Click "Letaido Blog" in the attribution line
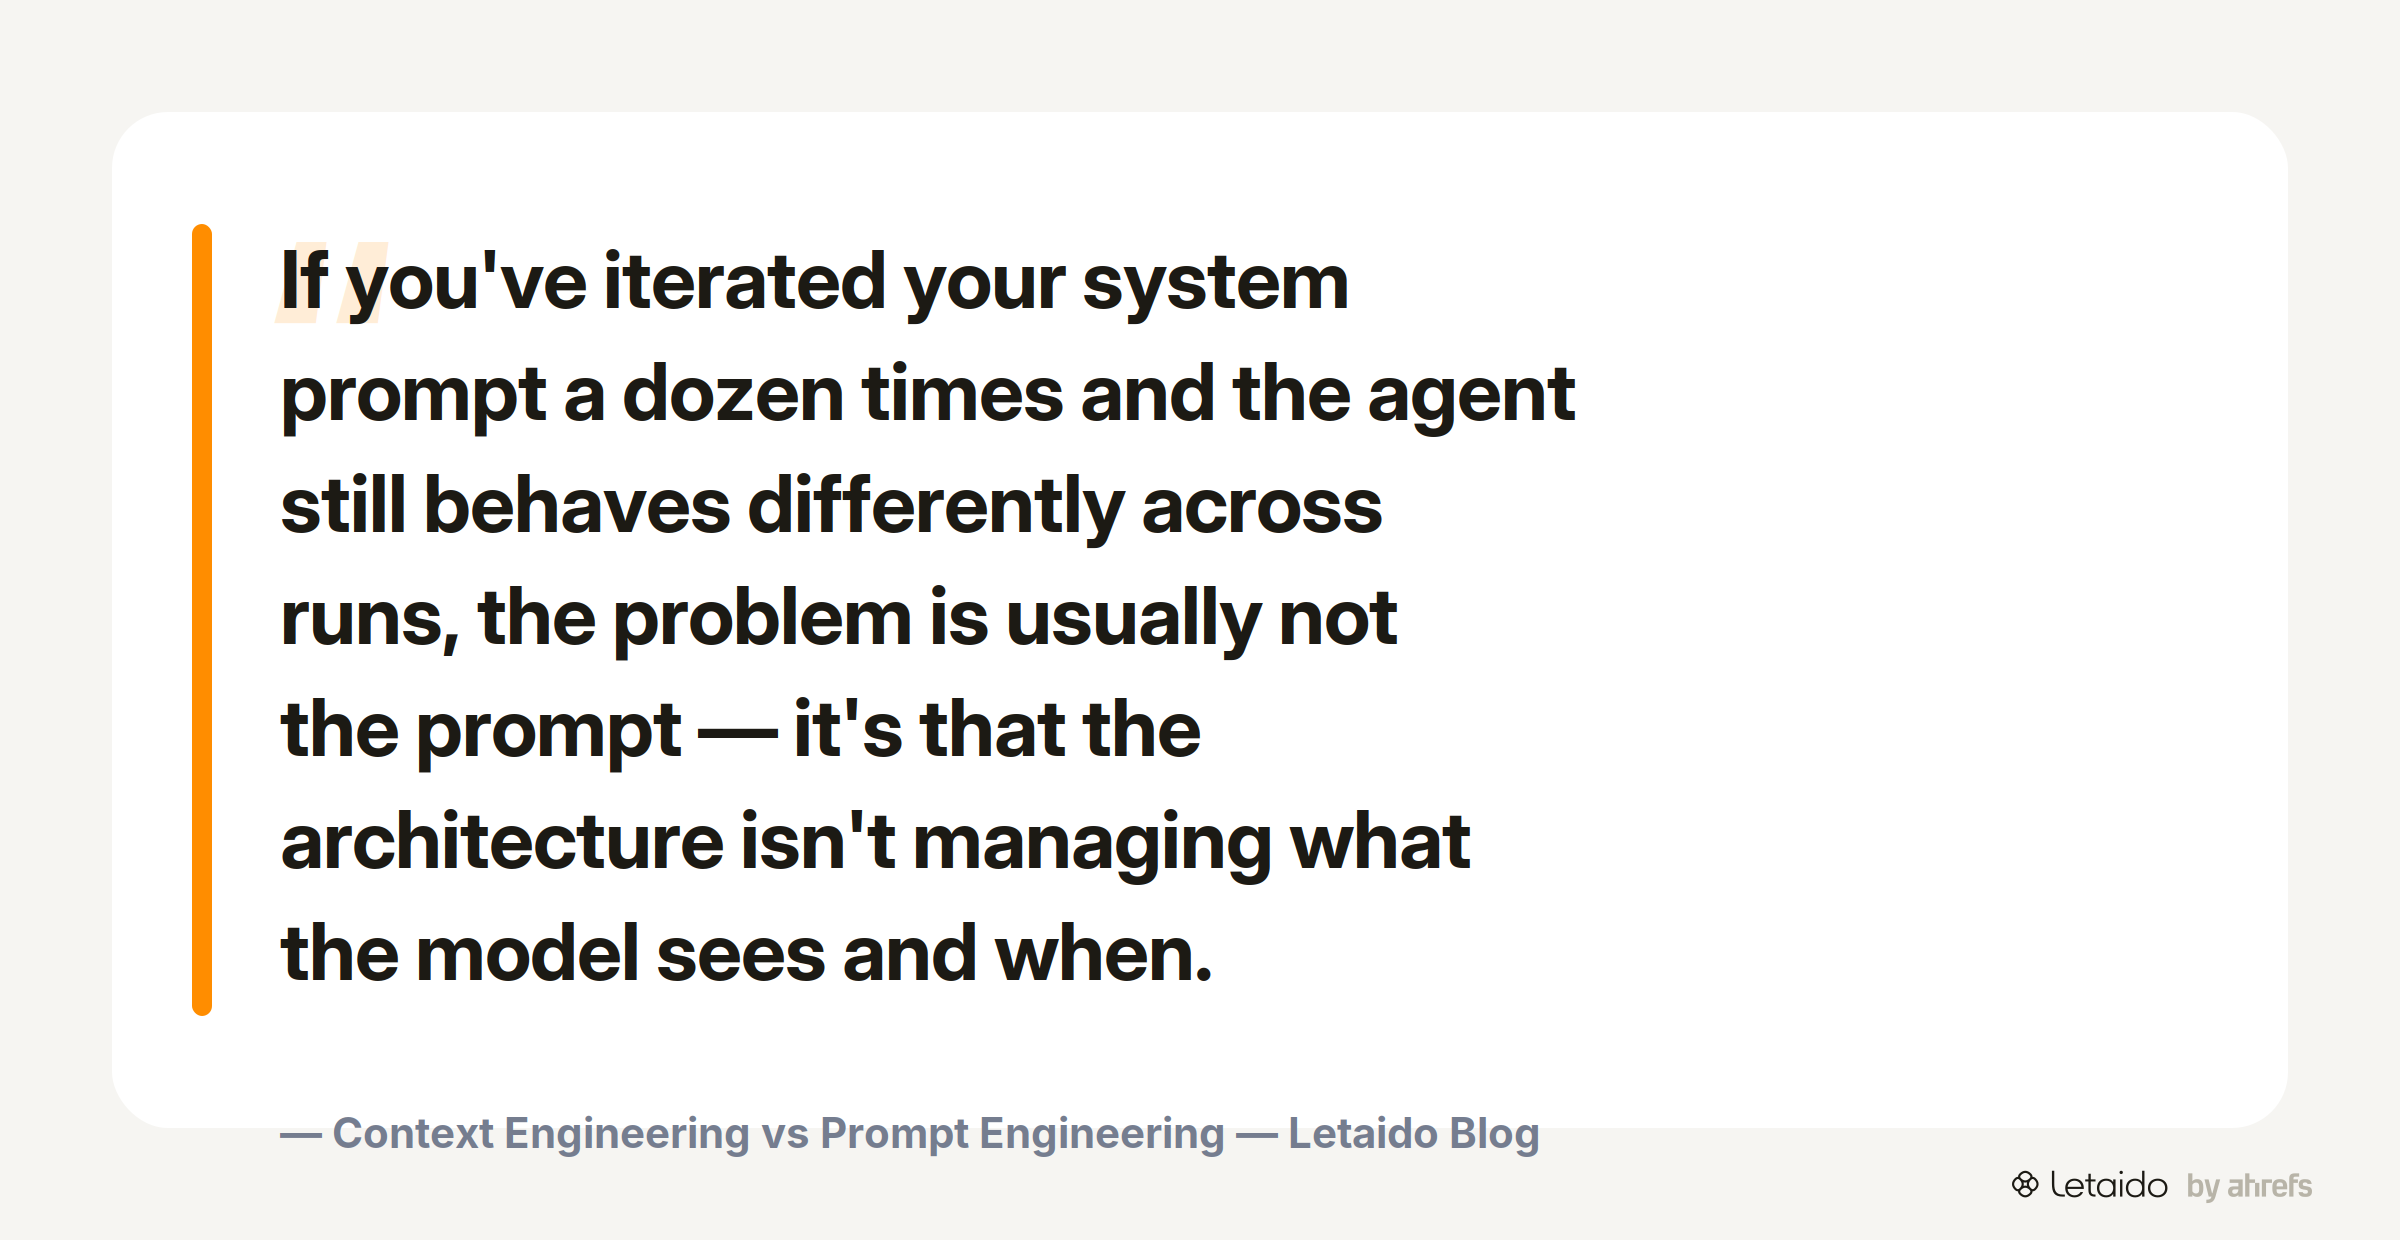The height and width of the screenshot is (1240, 2400). pos(1414,1134)
